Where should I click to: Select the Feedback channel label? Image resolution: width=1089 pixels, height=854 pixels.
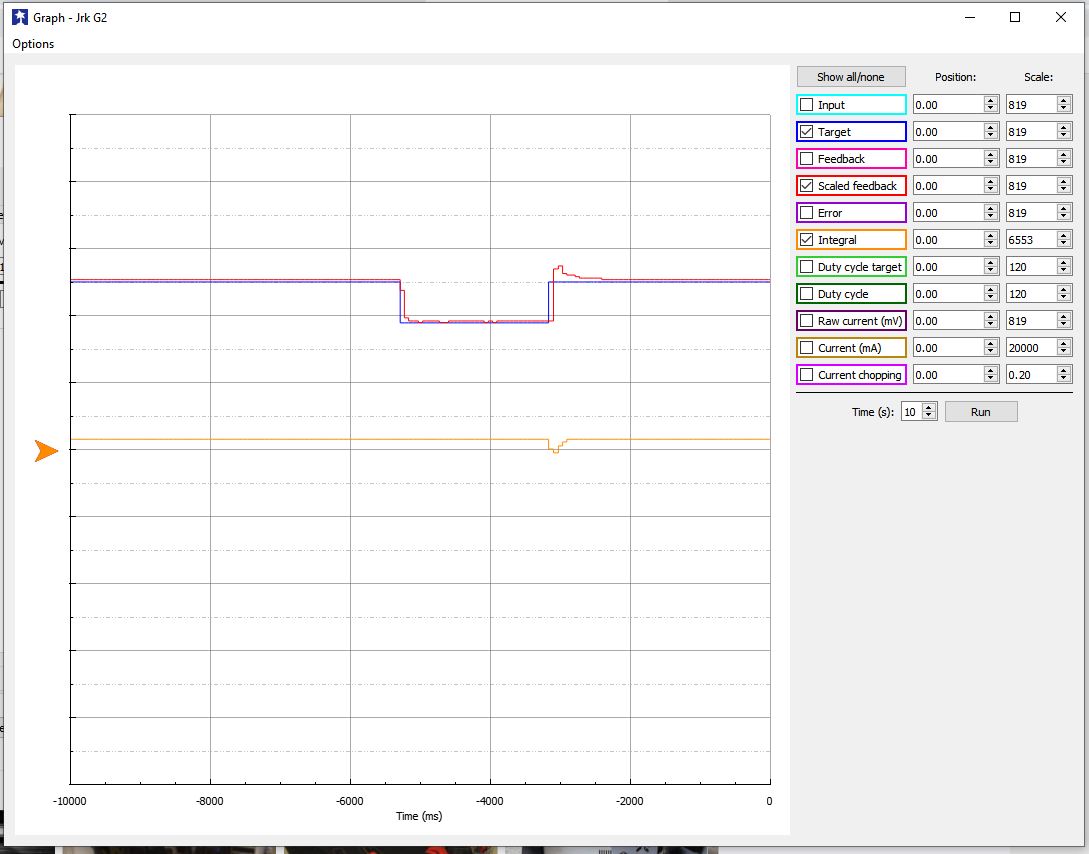[840, 159]
